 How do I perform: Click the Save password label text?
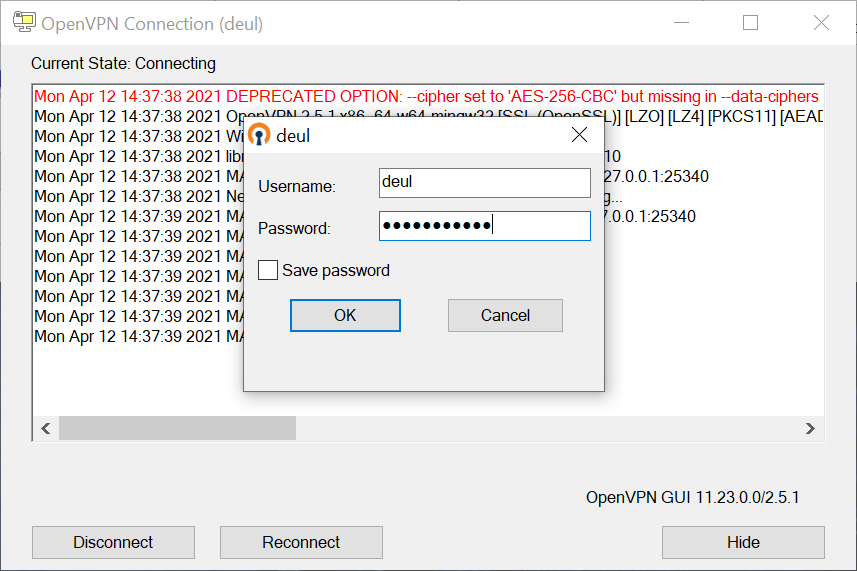[336, 270]
